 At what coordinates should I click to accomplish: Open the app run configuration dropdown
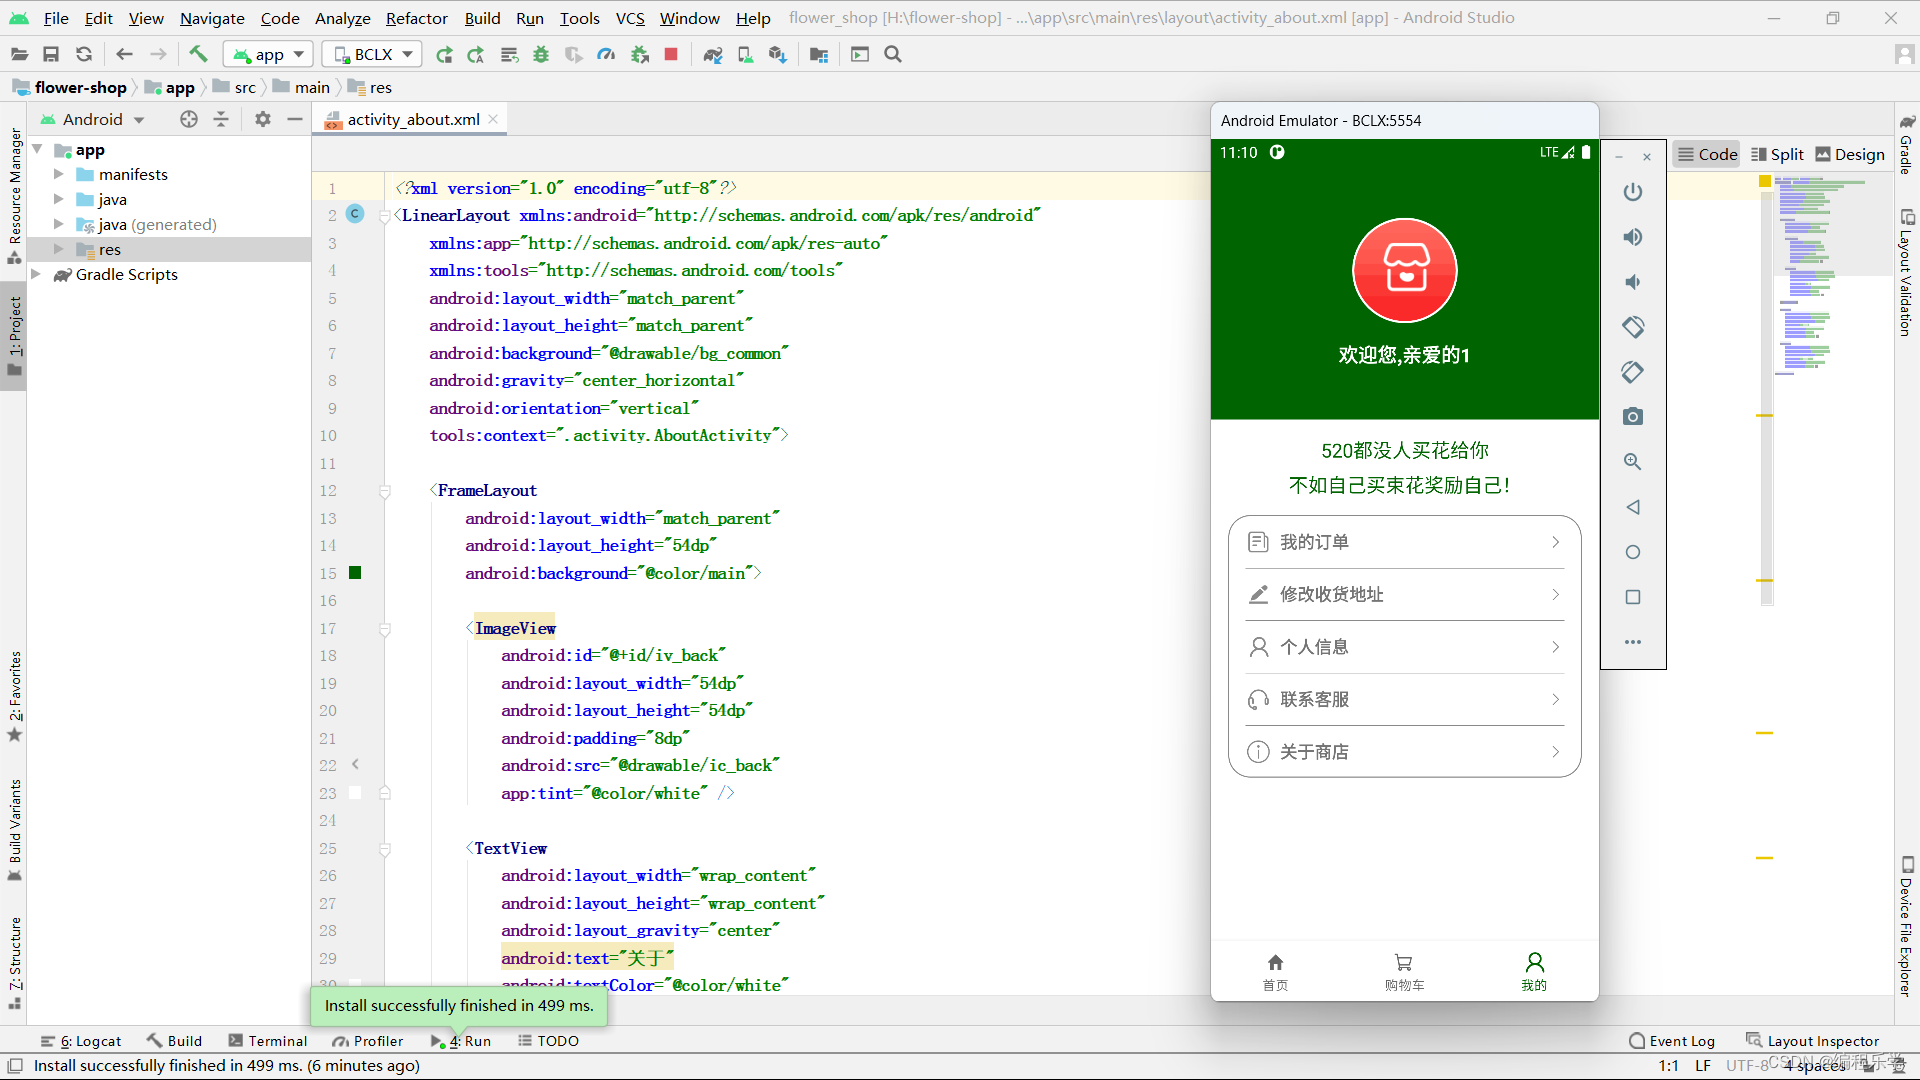click(x=269, y=54)
